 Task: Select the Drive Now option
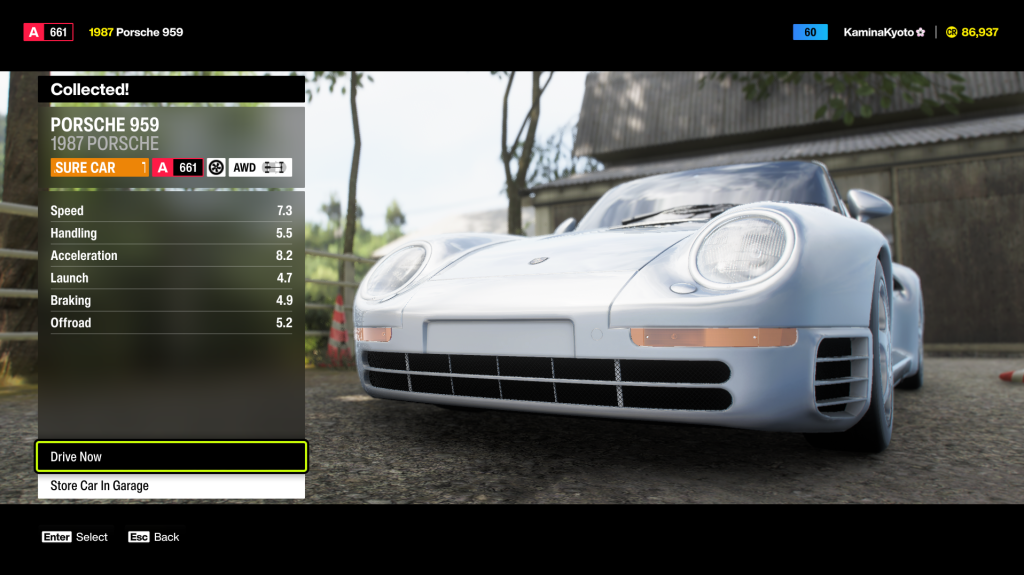[171, 457]
